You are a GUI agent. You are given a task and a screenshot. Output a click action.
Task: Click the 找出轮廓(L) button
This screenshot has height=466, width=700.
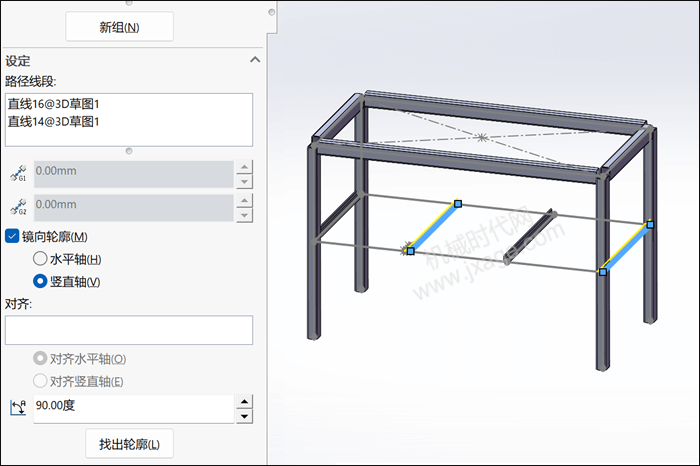tap(129, 444)
